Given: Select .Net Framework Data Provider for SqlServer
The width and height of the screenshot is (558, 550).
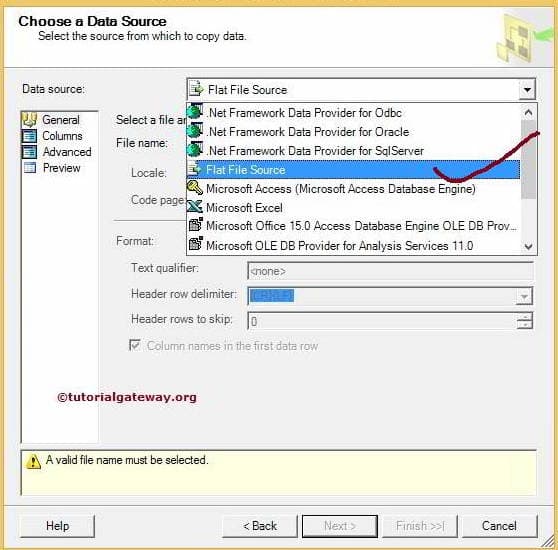Looking at the screenshot, I should coord(354,150).
